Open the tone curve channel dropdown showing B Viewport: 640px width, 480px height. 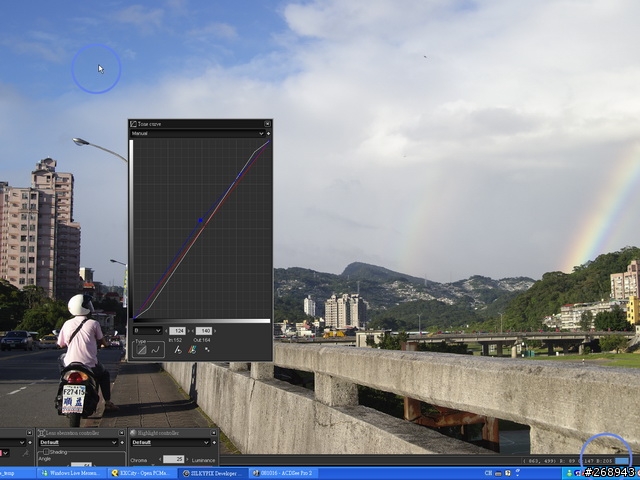click(148, 331)
